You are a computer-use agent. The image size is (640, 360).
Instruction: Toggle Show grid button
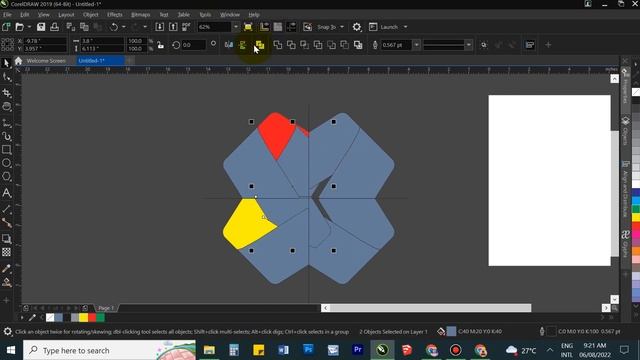point(278,27)
